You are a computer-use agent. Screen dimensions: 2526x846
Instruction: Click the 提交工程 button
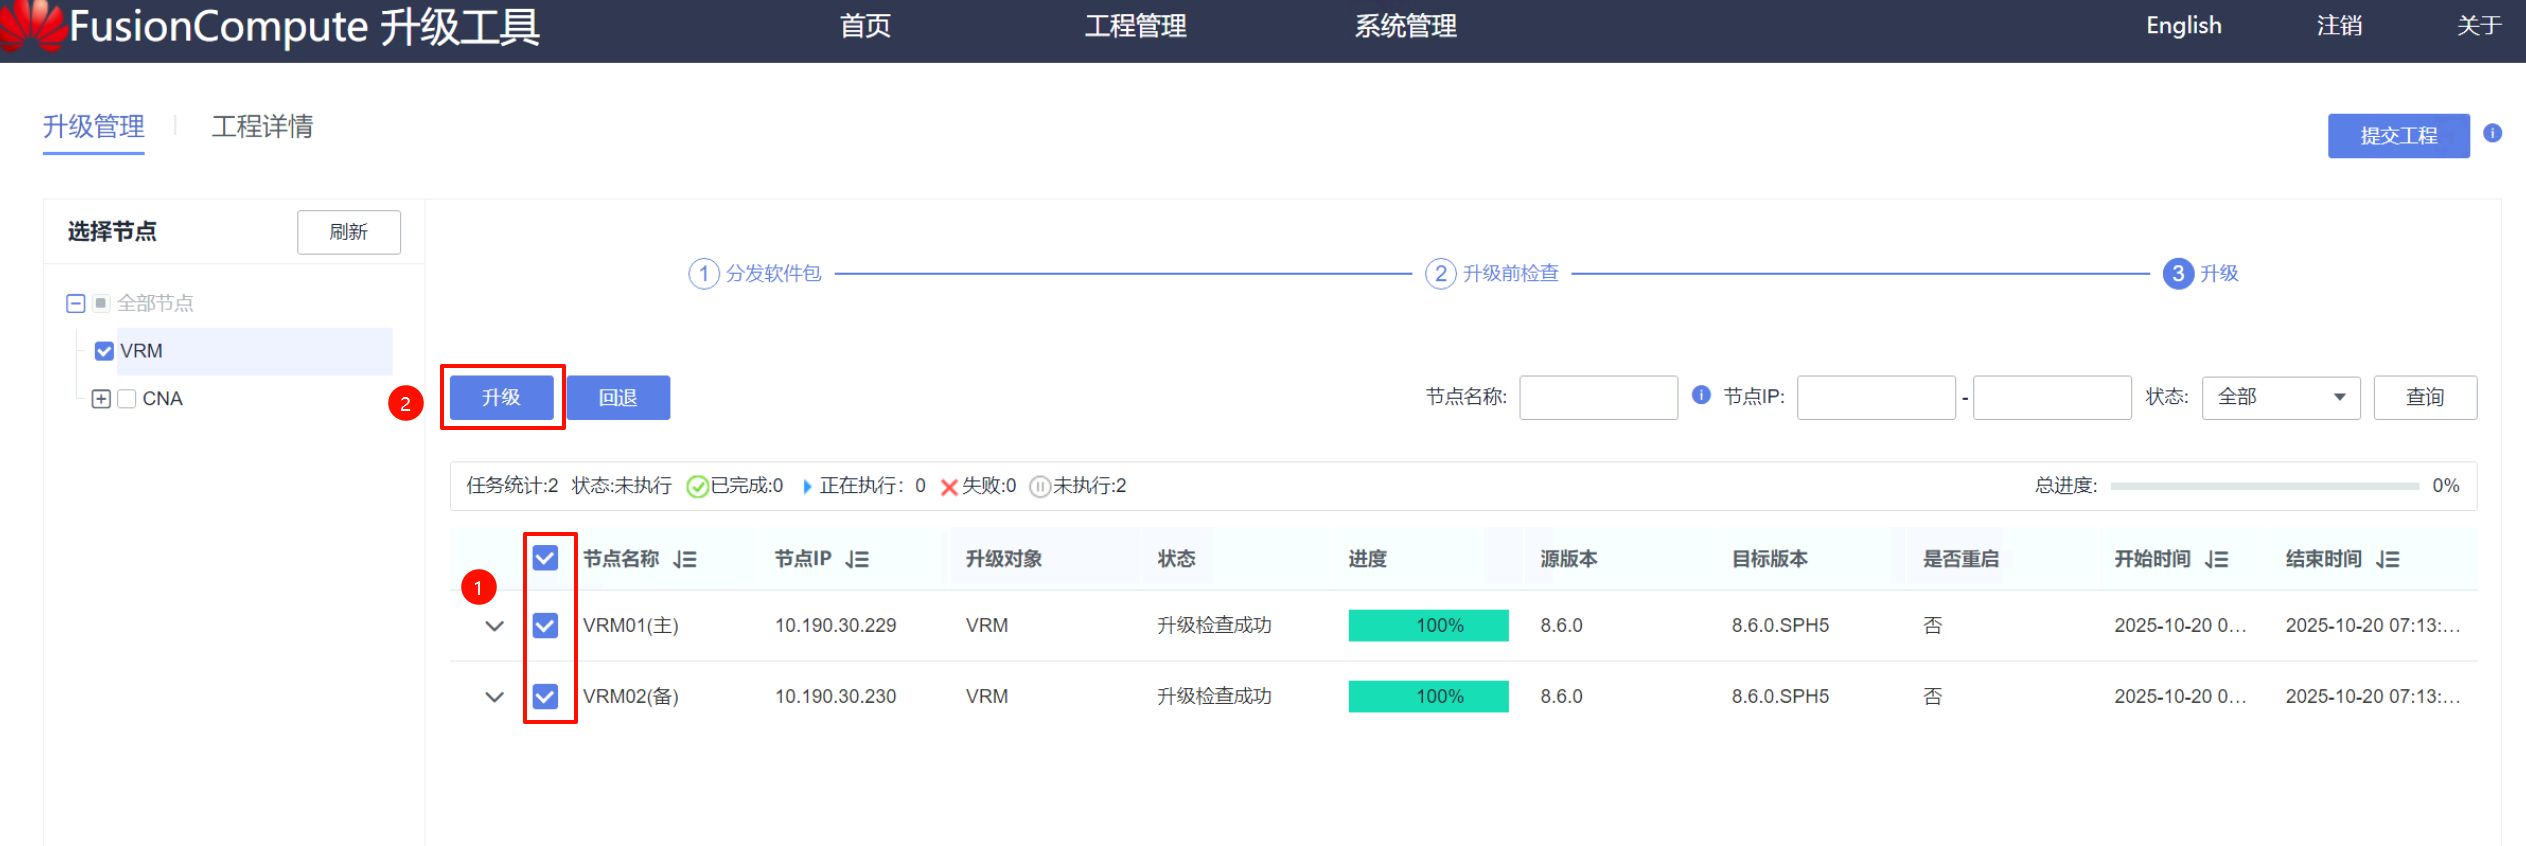pos(2398,135)
